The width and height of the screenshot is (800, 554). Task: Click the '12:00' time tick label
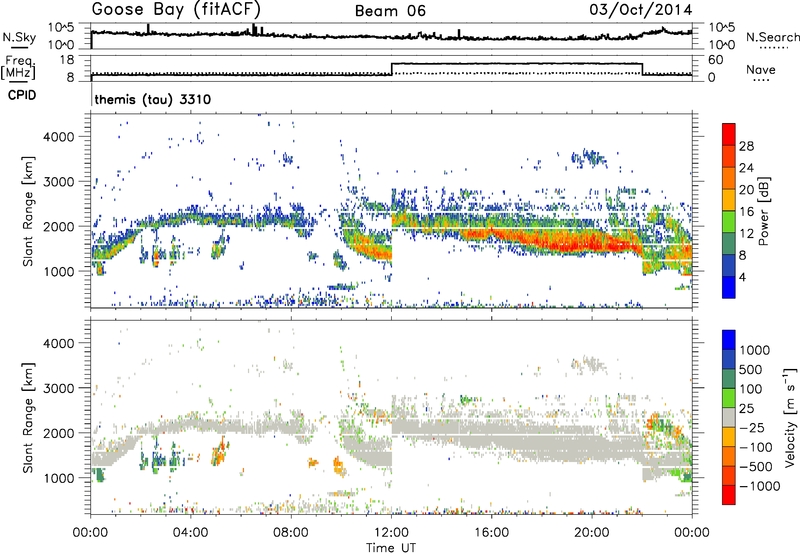coord(391,533)
